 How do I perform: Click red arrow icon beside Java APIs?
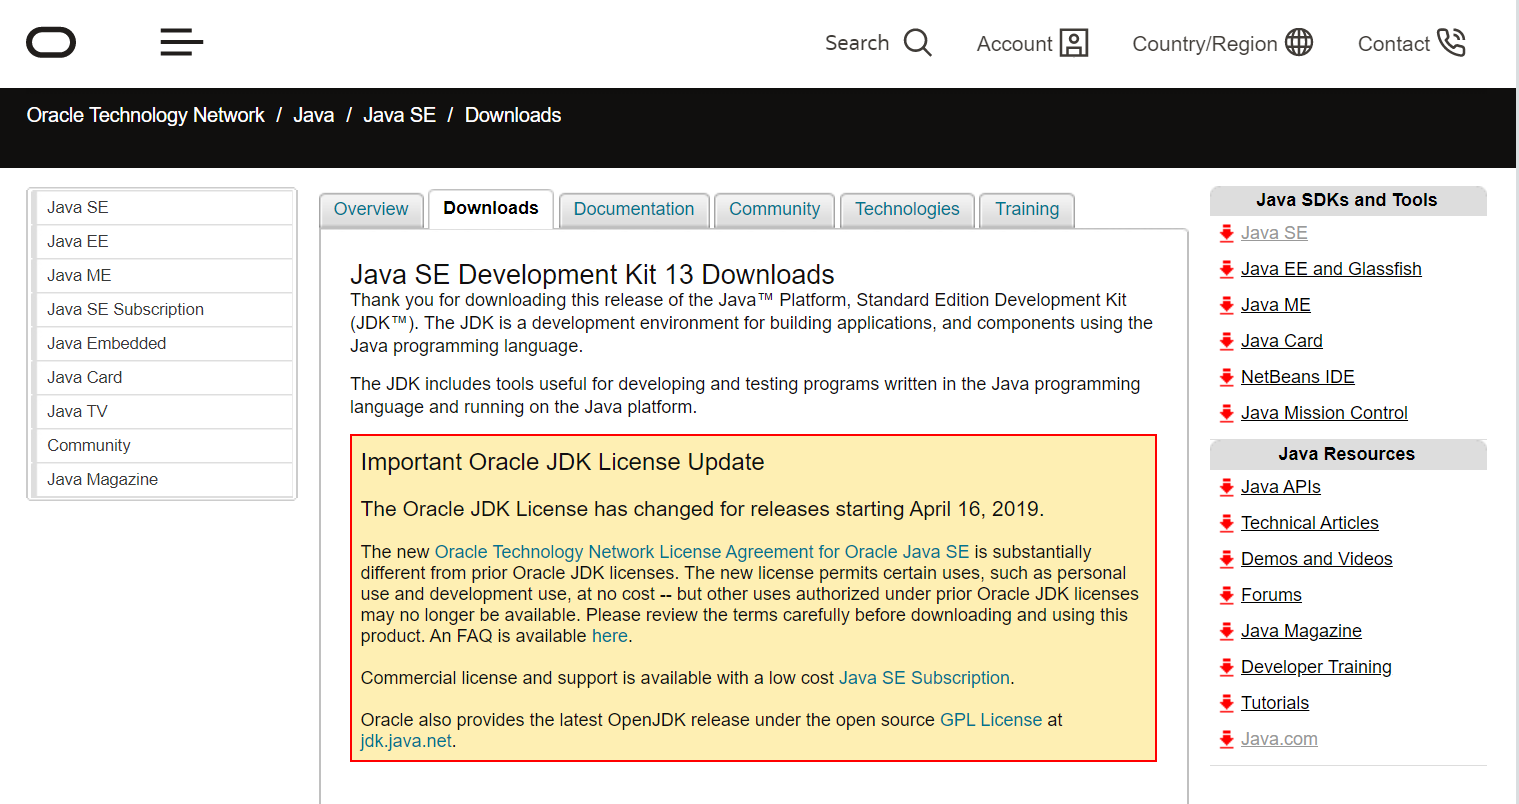tap(1227, 487)
